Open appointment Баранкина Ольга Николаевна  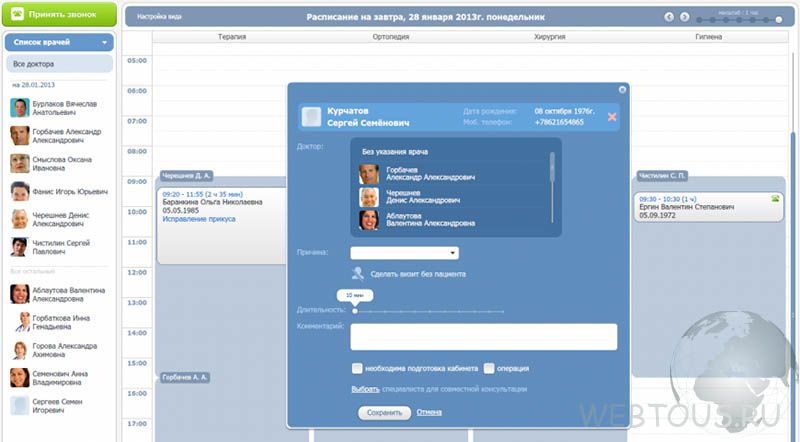[x=222, y=226]
